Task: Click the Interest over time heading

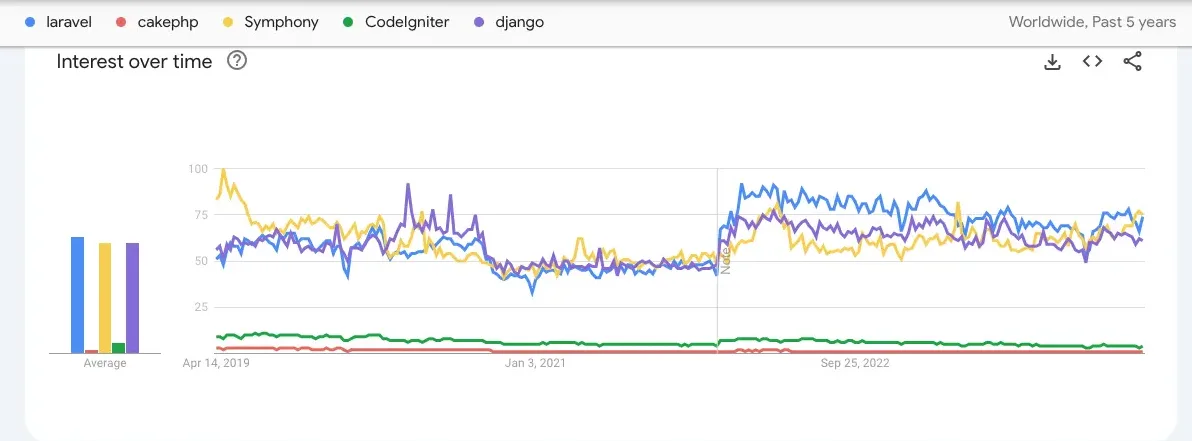Action: (134, 62)
